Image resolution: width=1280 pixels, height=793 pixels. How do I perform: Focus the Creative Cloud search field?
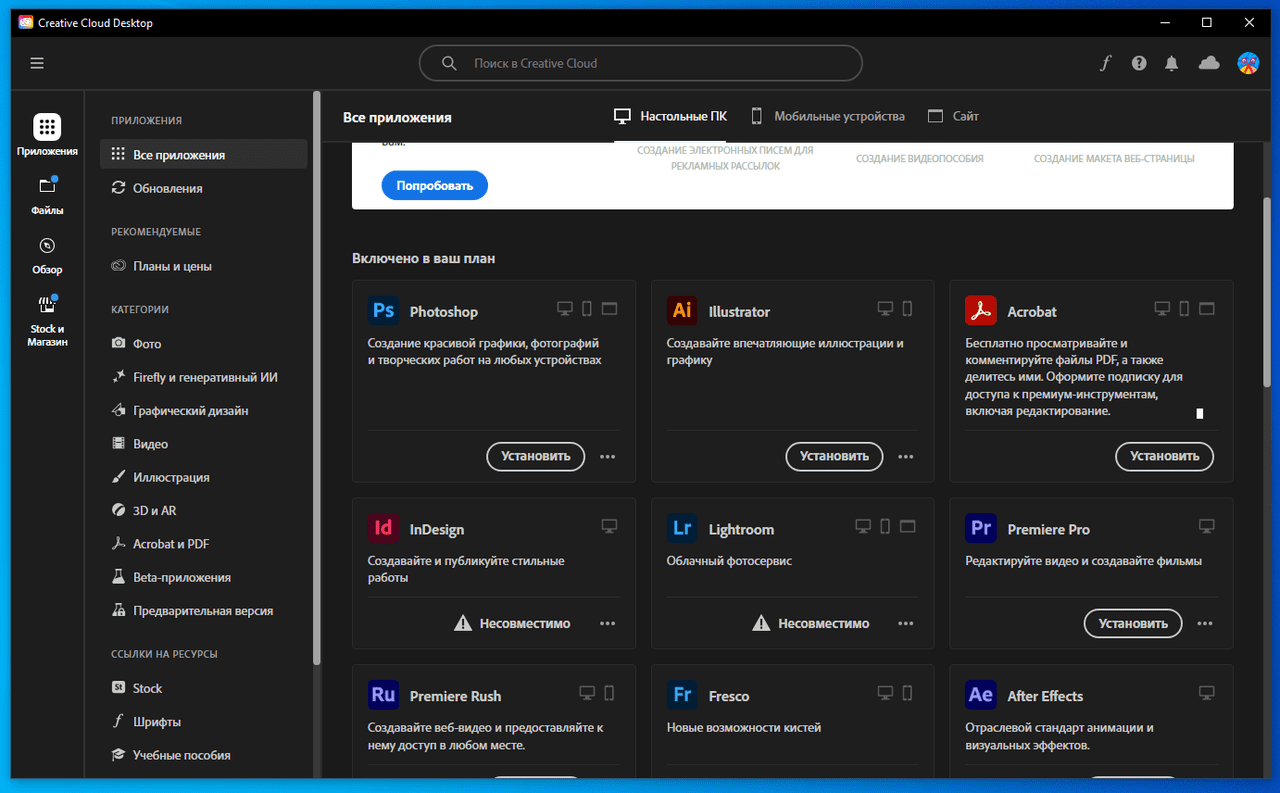pyautogui.click(x=640, y=63)
